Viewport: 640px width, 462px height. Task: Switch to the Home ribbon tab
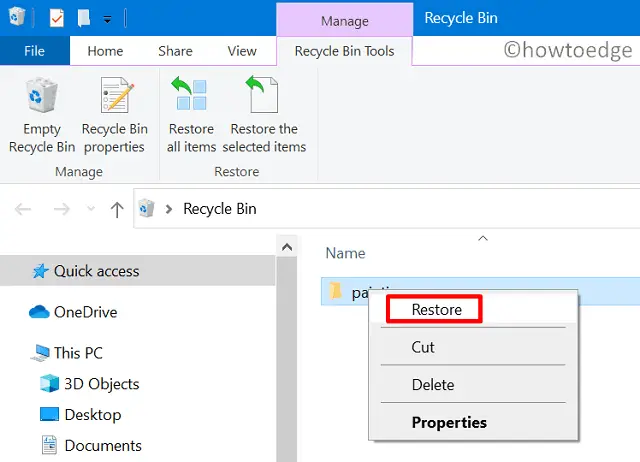pyautogui.click(x=105, y=51)
